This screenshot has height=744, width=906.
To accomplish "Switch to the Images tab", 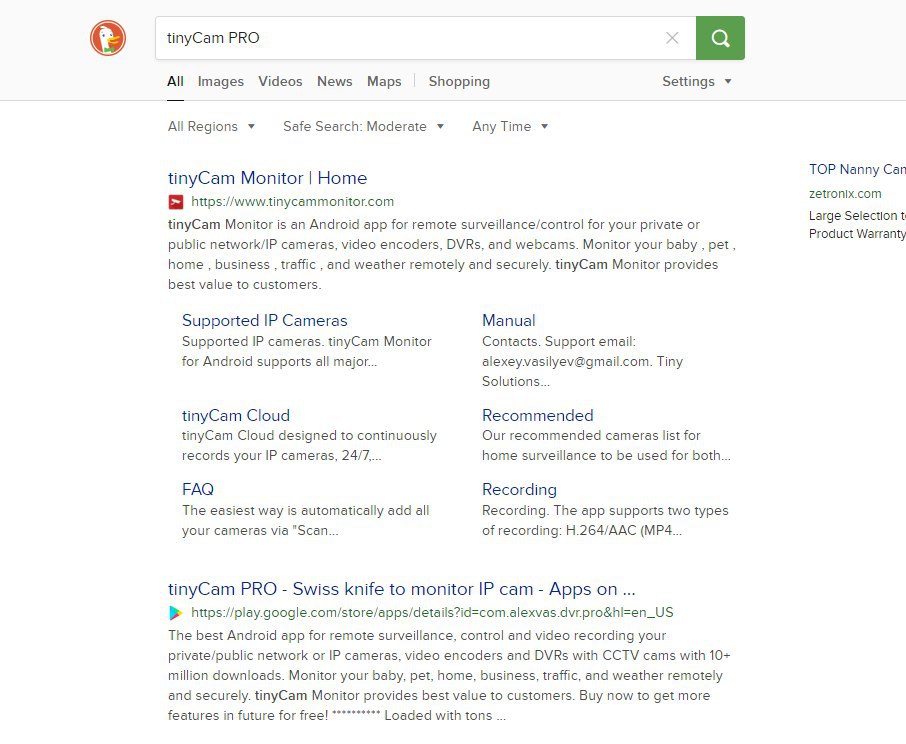I will [x=221, y=81].
